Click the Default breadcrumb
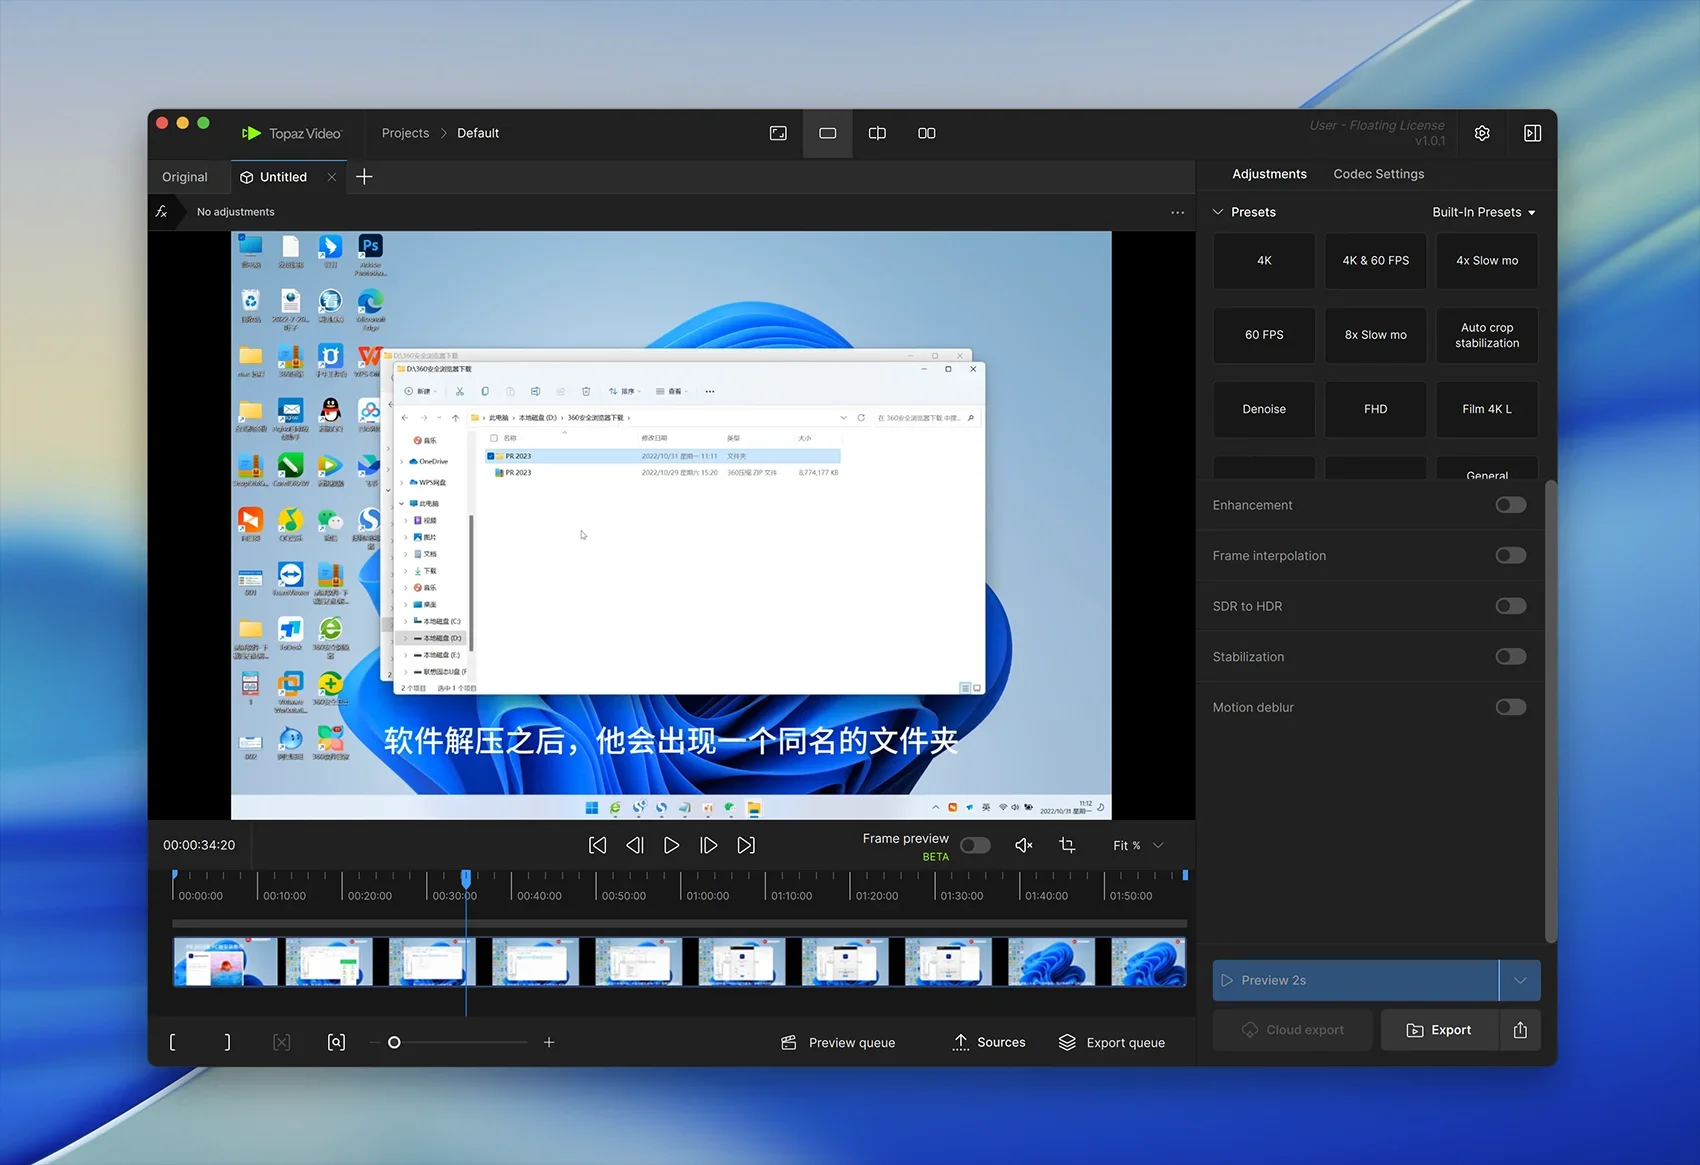Viewport: 1700px width, 1165px height. tap(478, 133)
